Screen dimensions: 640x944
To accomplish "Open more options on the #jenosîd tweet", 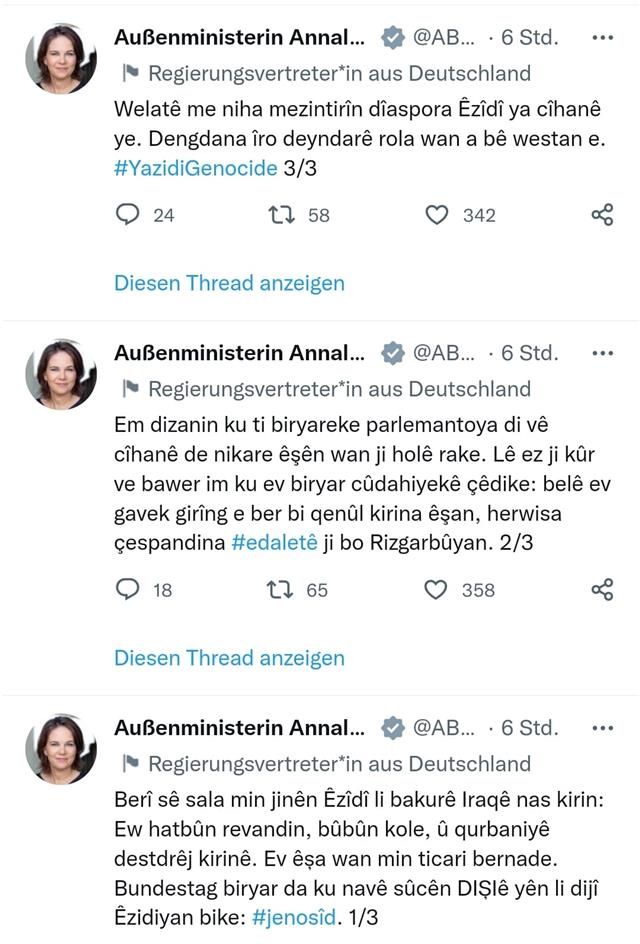I will [x=602, y=728].
